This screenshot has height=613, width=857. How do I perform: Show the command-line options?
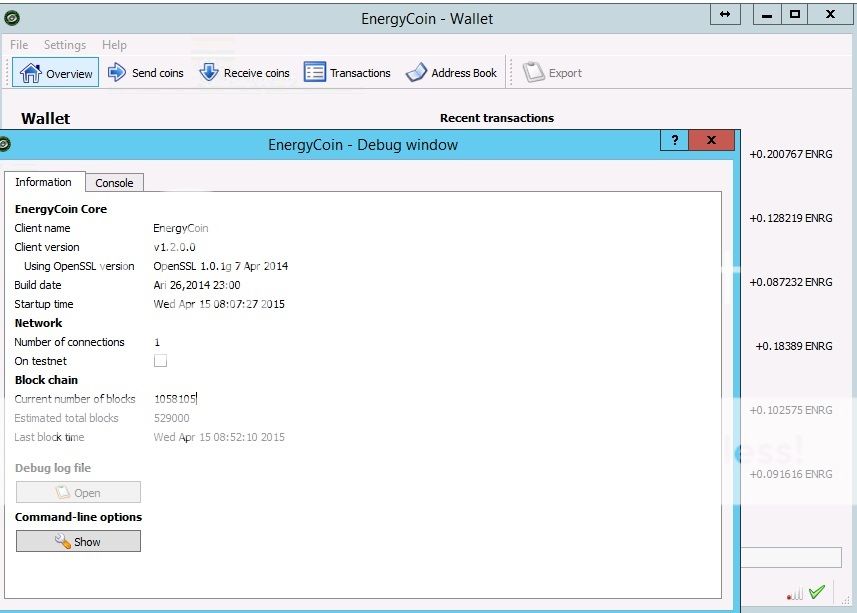pyautogui.click(x=78, y=541)
